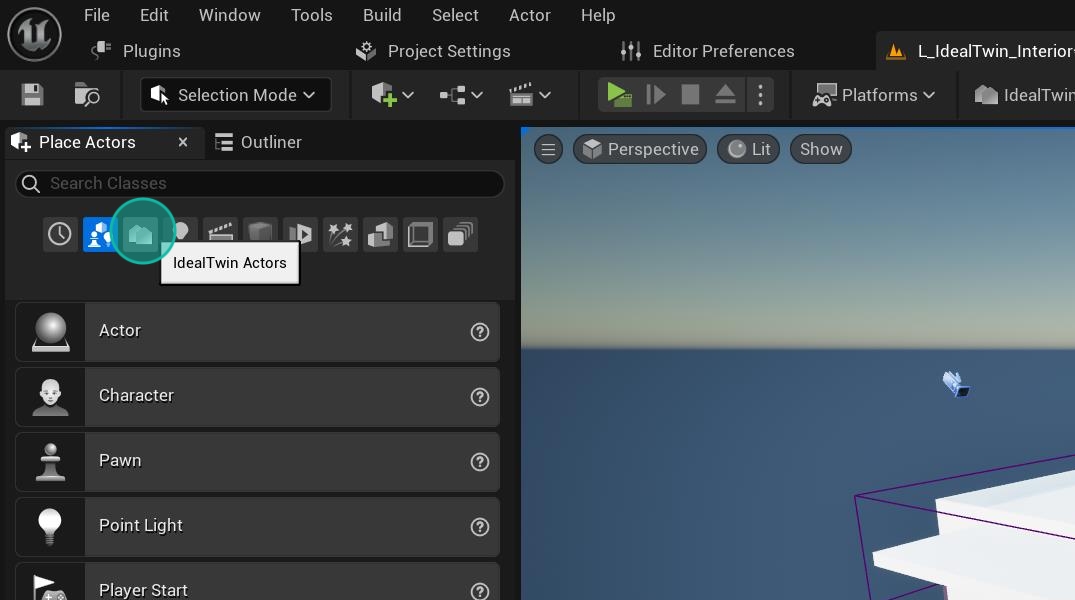
Task: Open the Edit menu
Action: pyautogui.click(x=154, y=15)
